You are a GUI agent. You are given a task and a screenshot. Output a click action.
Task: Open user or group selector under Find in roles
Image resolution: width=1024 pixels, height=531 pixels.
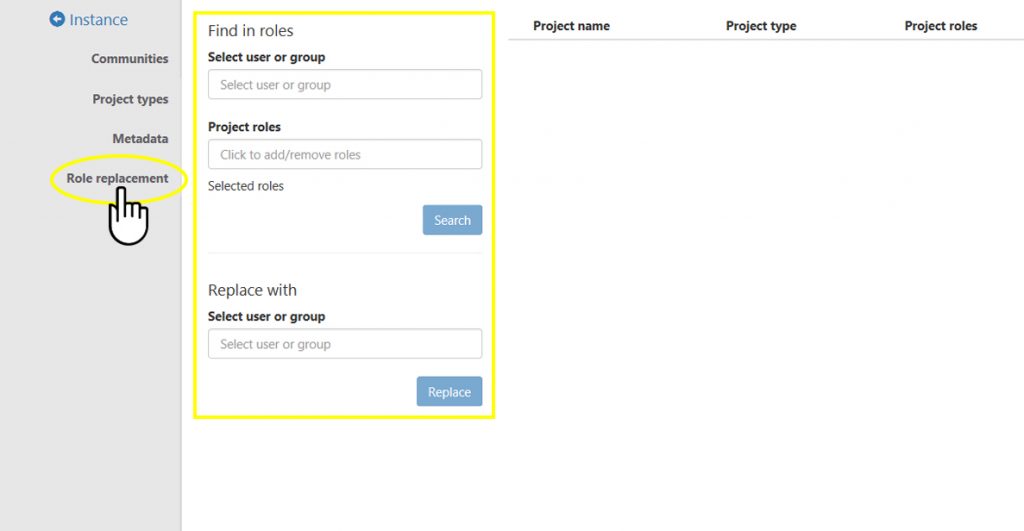point(345,85)
